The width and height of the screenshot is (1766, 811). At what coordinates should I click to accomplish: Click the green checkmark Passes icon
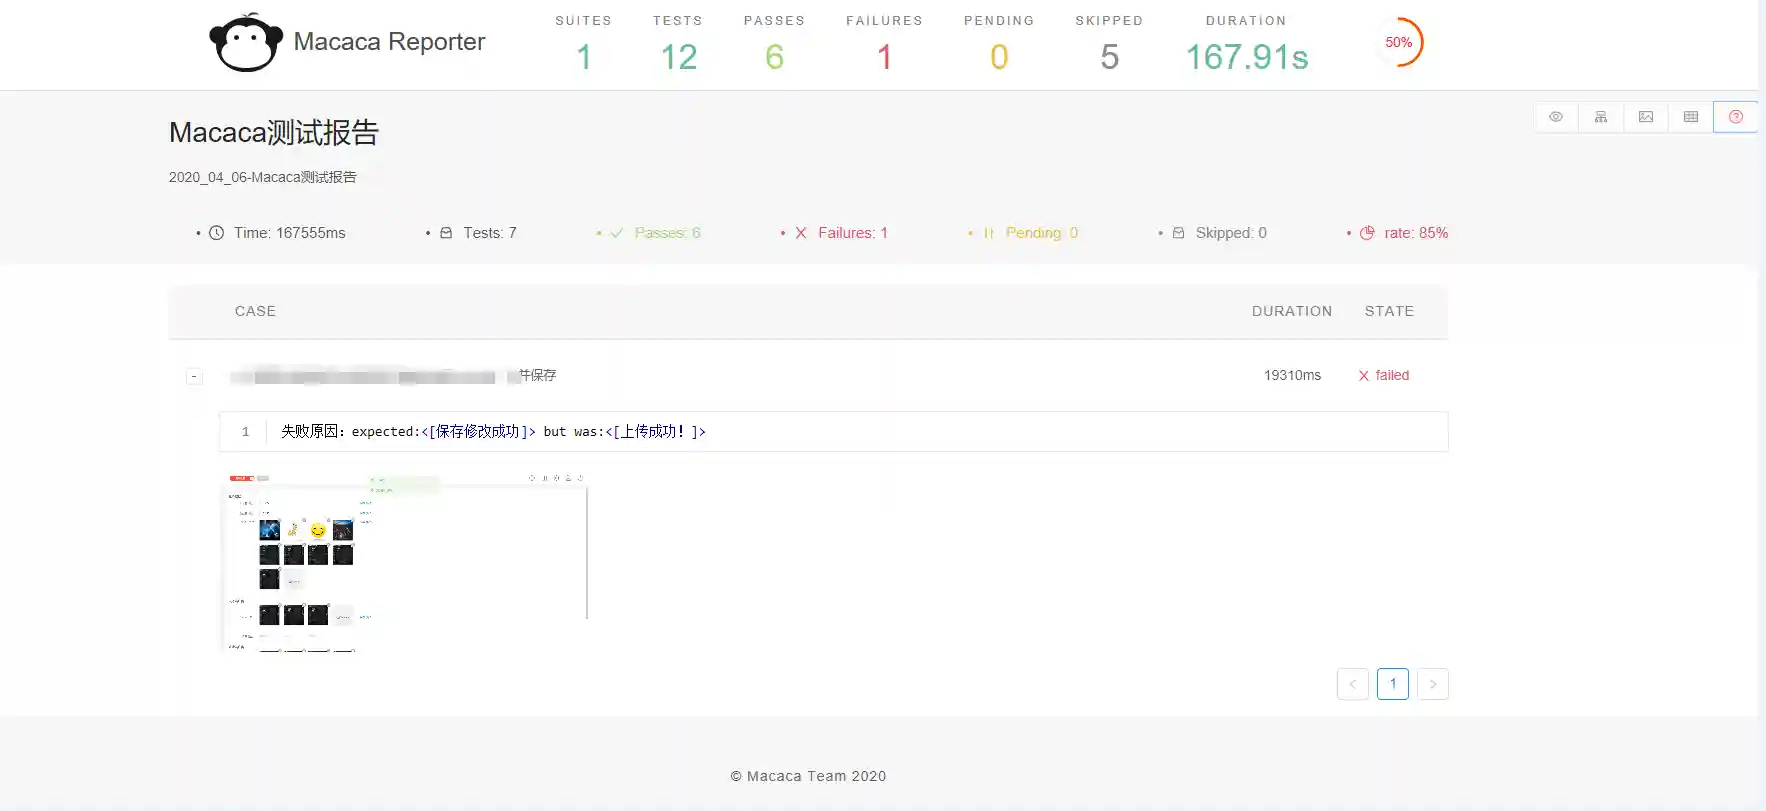pyautogui.click(x=617, y=233)
